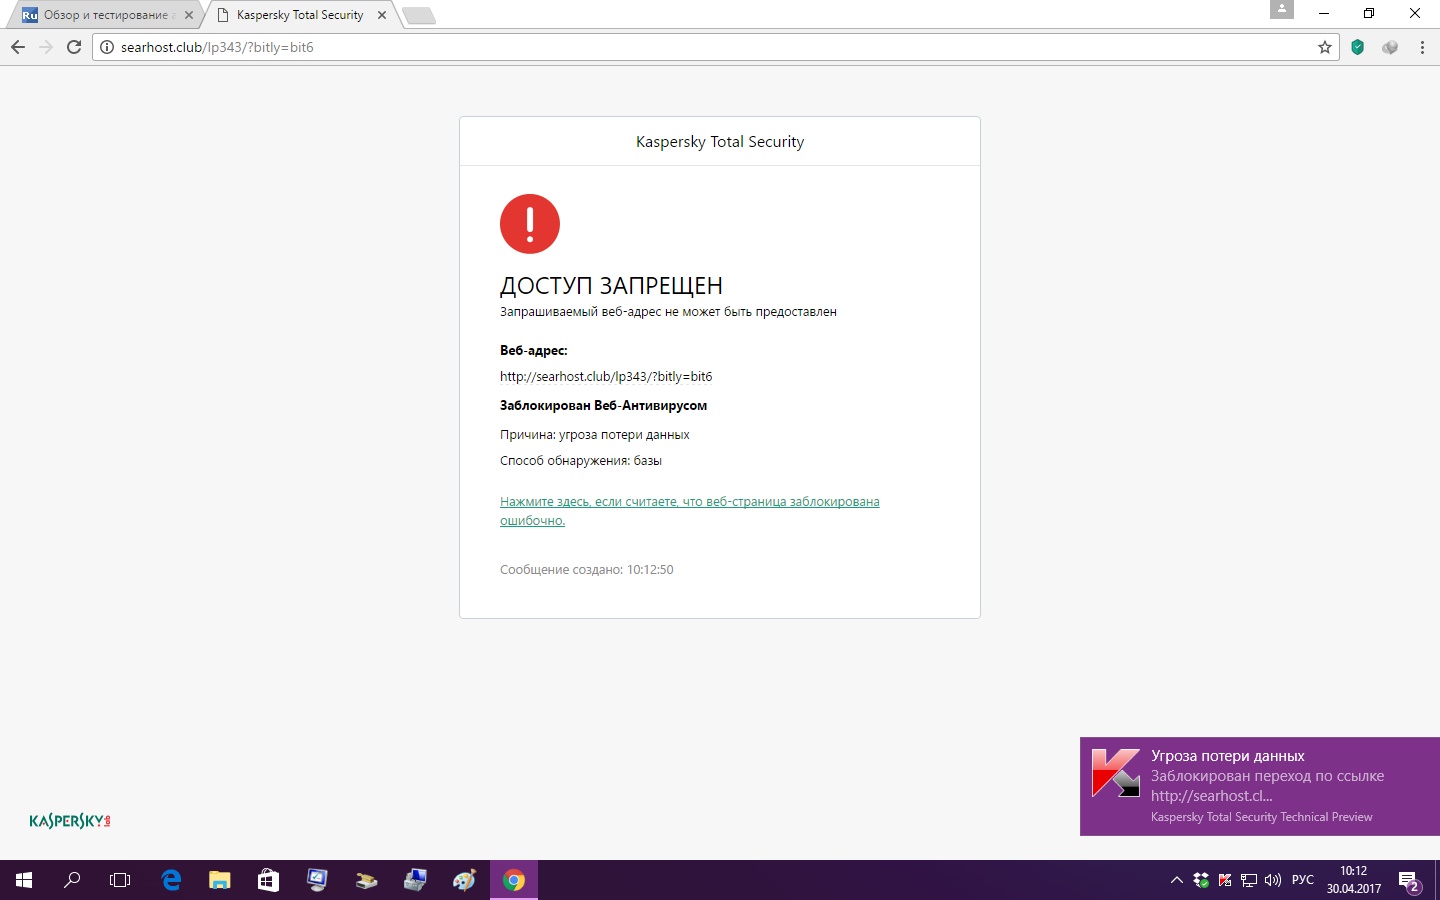Open File Explorer from the taskbar
Viewport: 1440px width, 900px height.
[219, 880]
